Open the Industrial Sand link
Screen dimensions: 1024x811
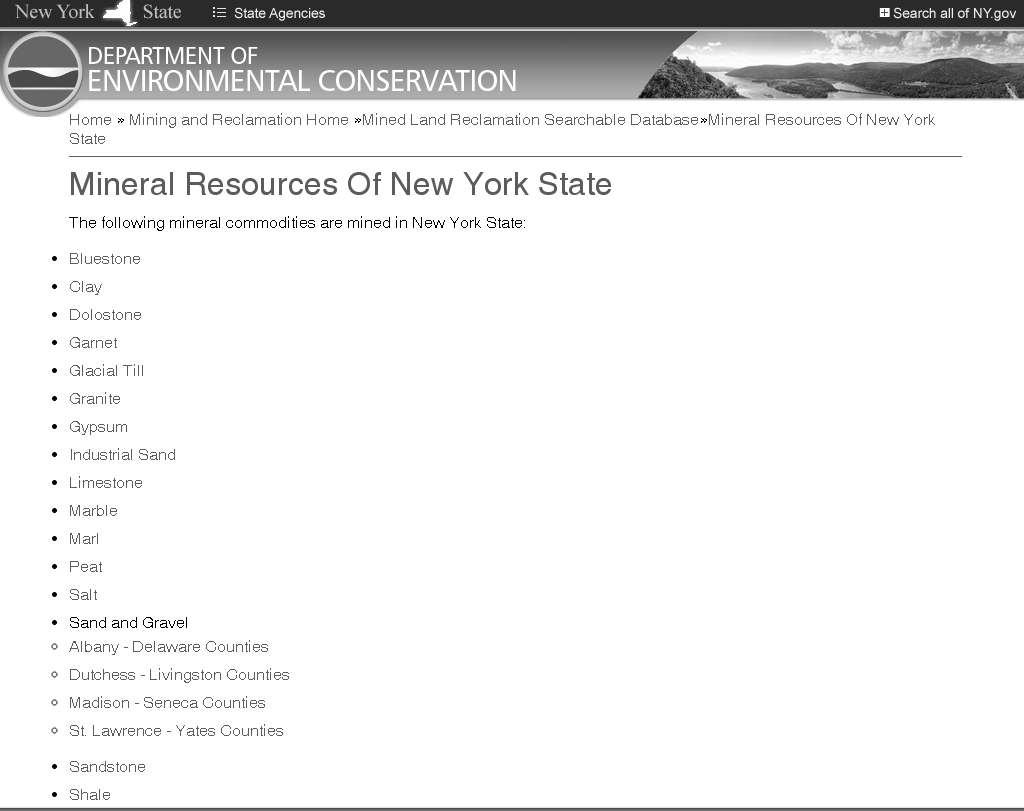pyautogui.click(x=122, y=455)
